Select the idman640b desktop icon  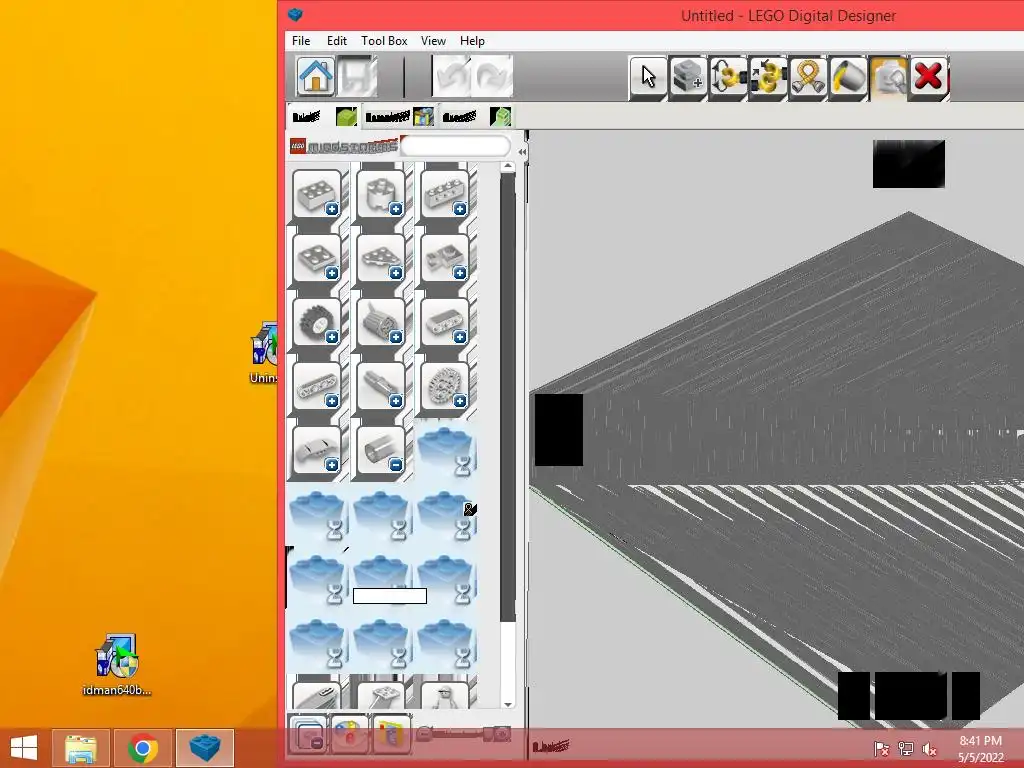tap(117, 664)
